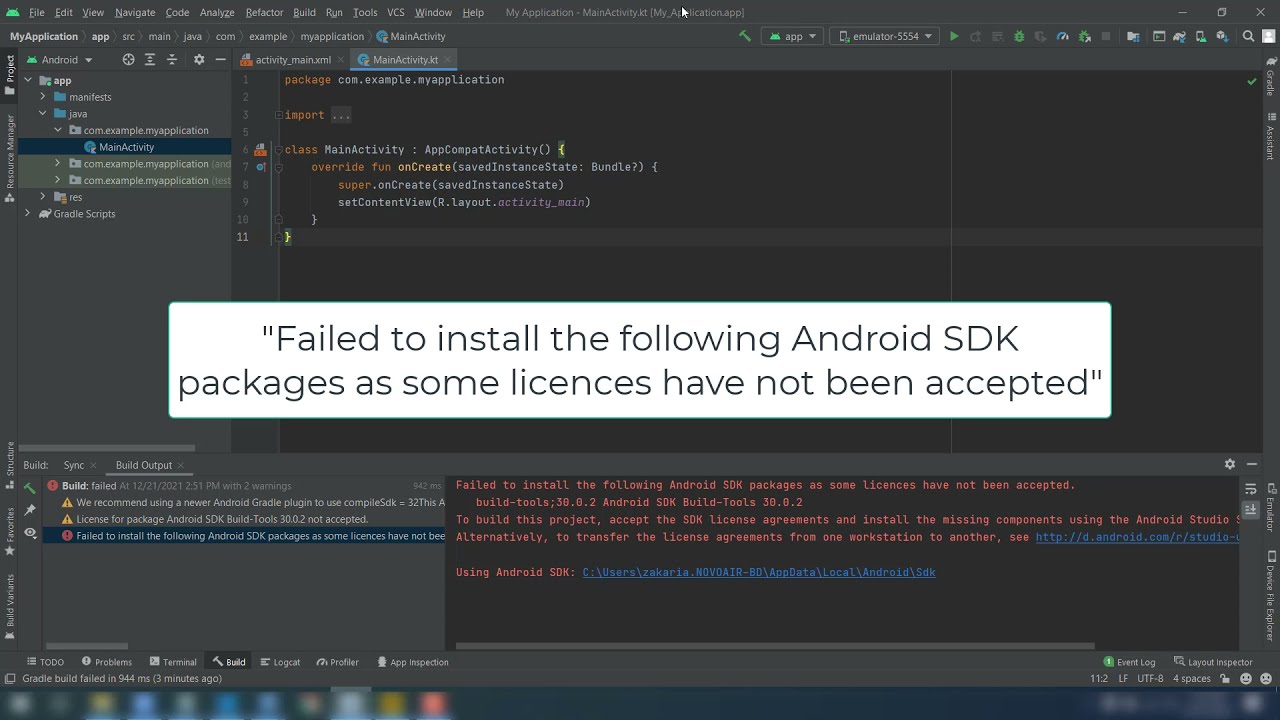This screenshot has height=720, width=1280.
Task: Toggle Pin Tab in Build panel
Action: click(30, 510)
